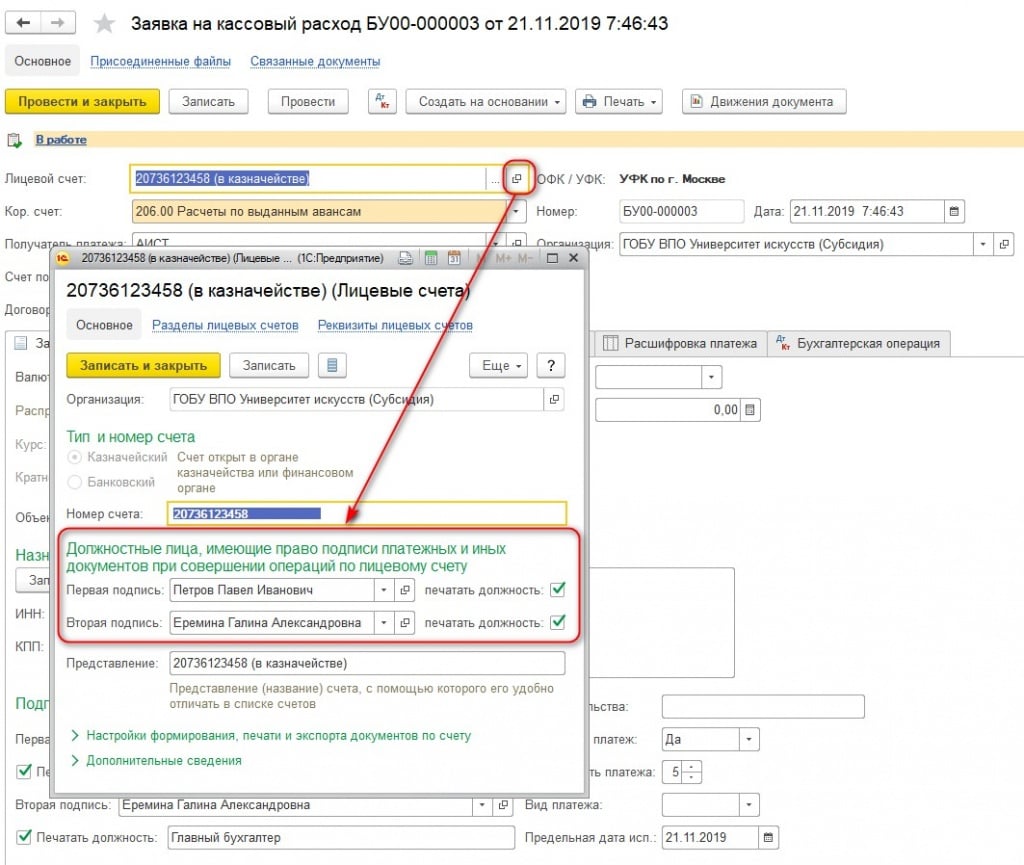Toggle печатать должность for Вторая подпись
The height and width of the screenshot is (865, 1024).
(558, 623)
